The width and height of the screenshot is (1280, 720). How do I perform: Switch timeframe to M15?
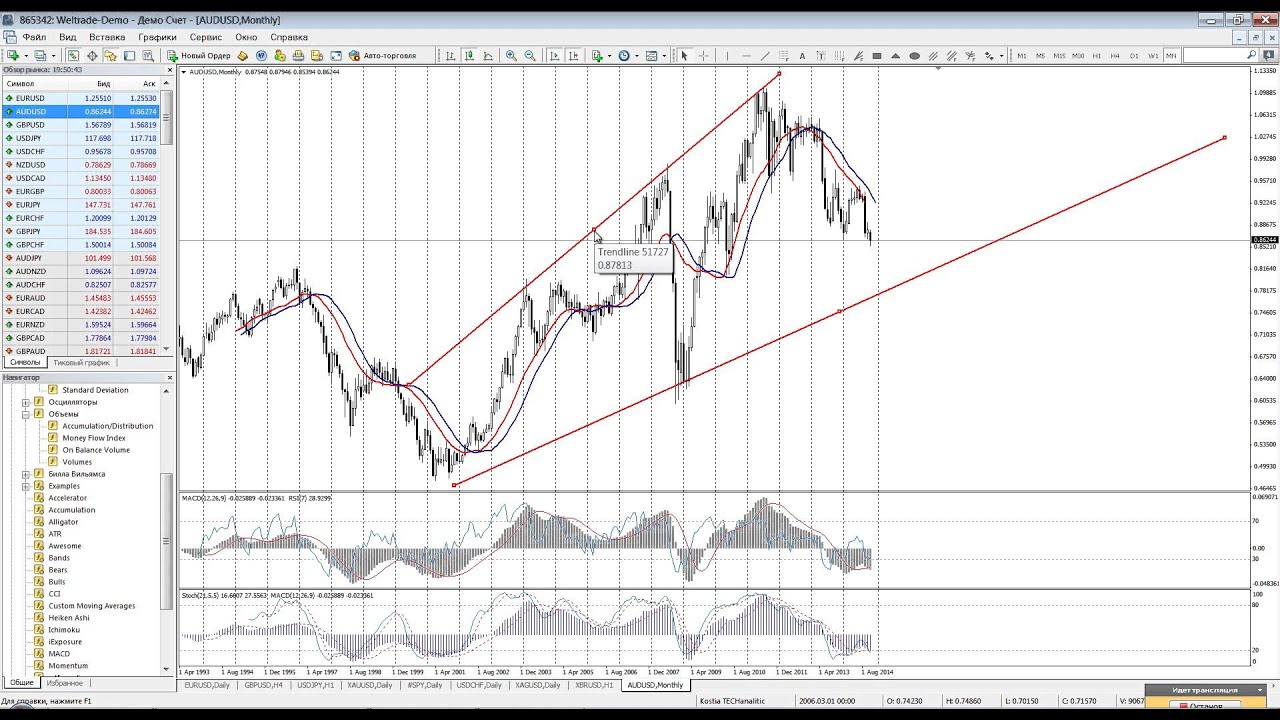(1059, 56)
